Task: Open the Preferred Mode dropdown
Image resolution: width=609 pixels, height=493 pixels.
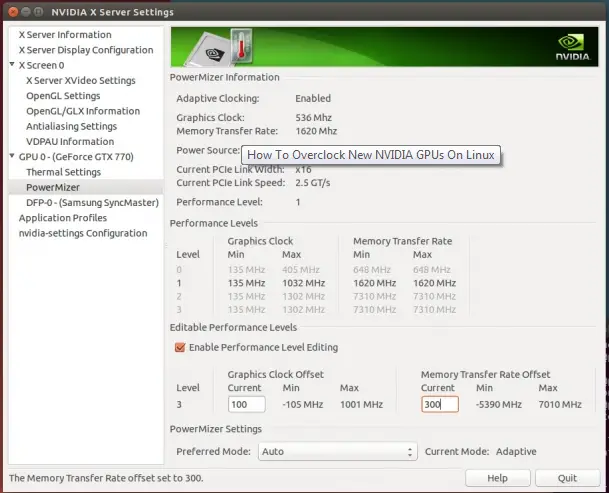Action: 338,451
